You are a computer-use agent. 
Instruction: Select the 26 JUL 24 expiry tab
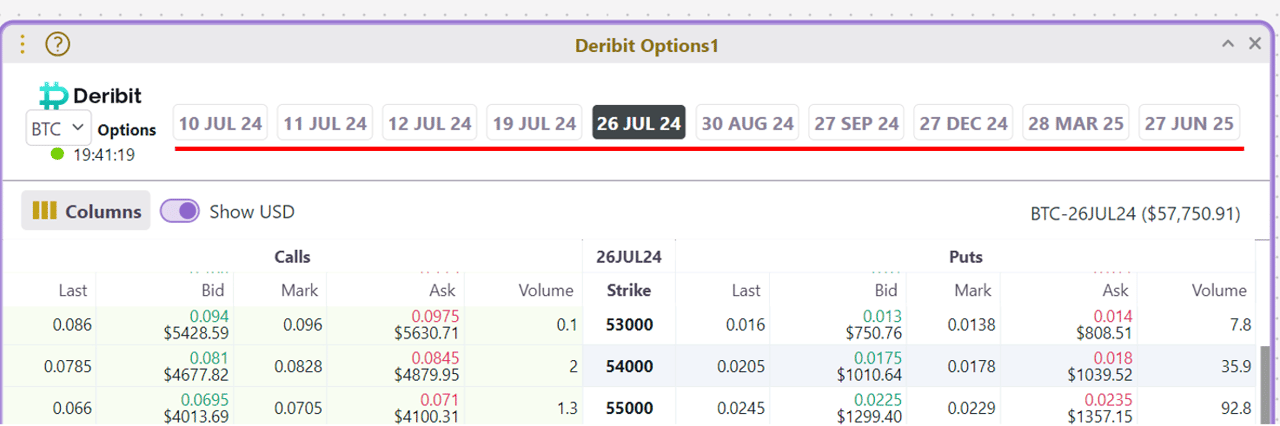coord(639,123)
